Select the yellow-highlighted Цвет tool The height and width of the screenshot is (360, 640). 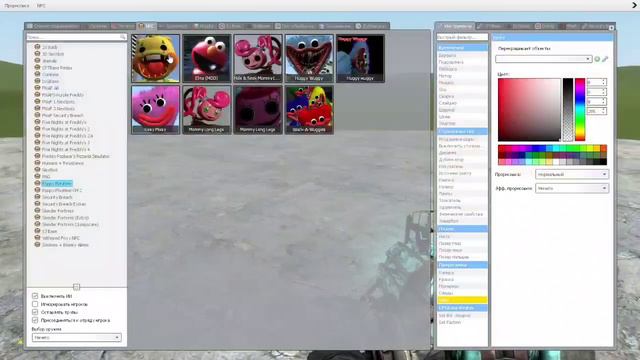[x=462, y=300]
